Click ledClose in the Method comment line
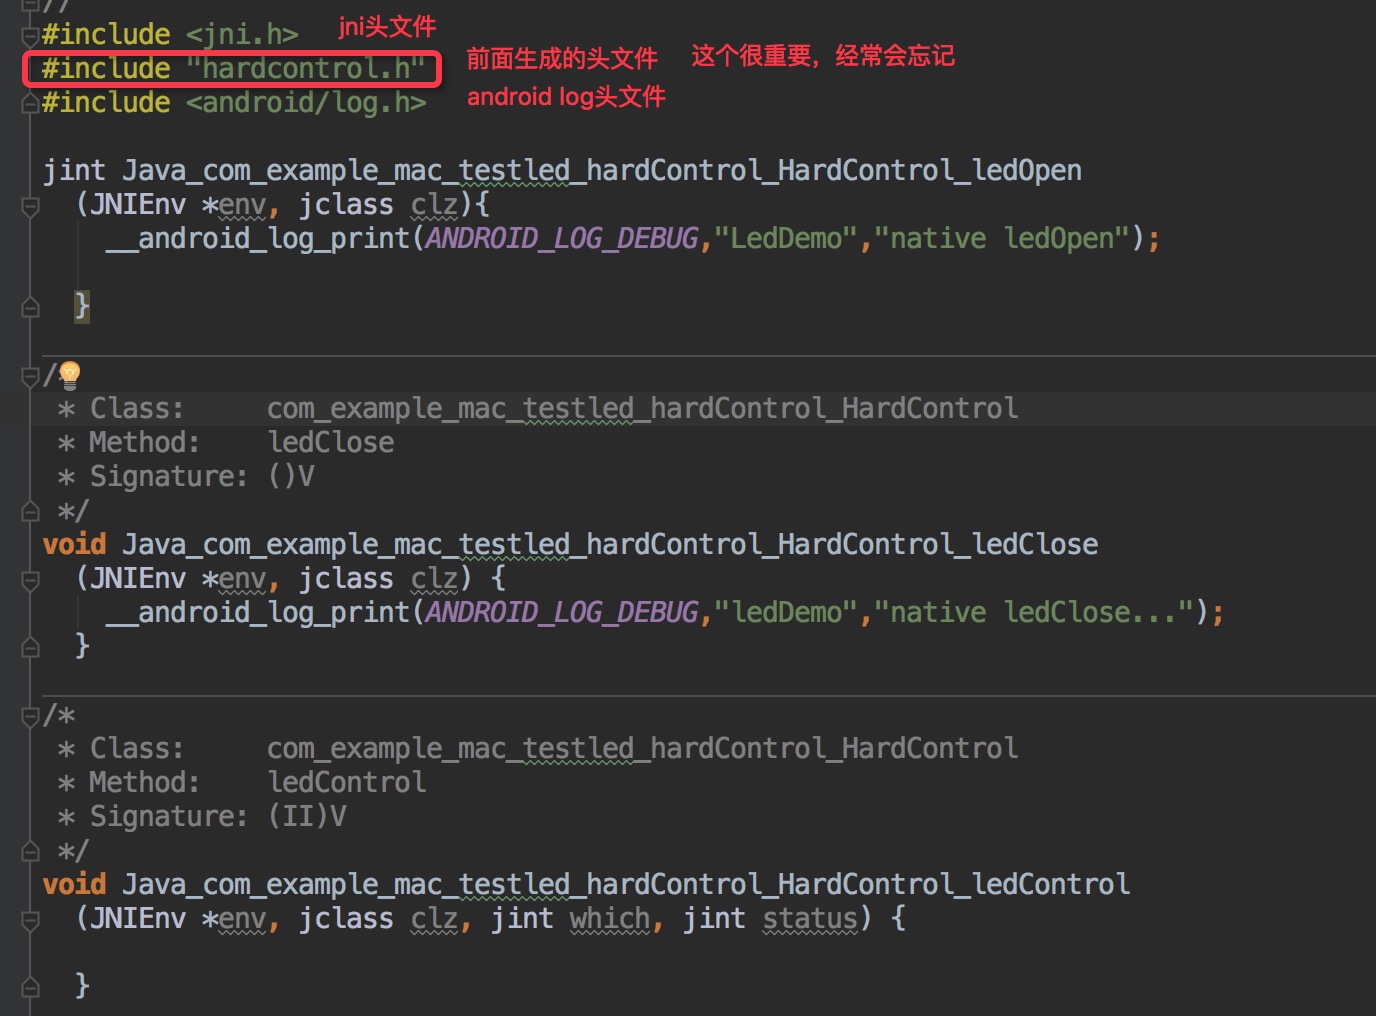The image size is (1376, 1016). pos(331,442)
